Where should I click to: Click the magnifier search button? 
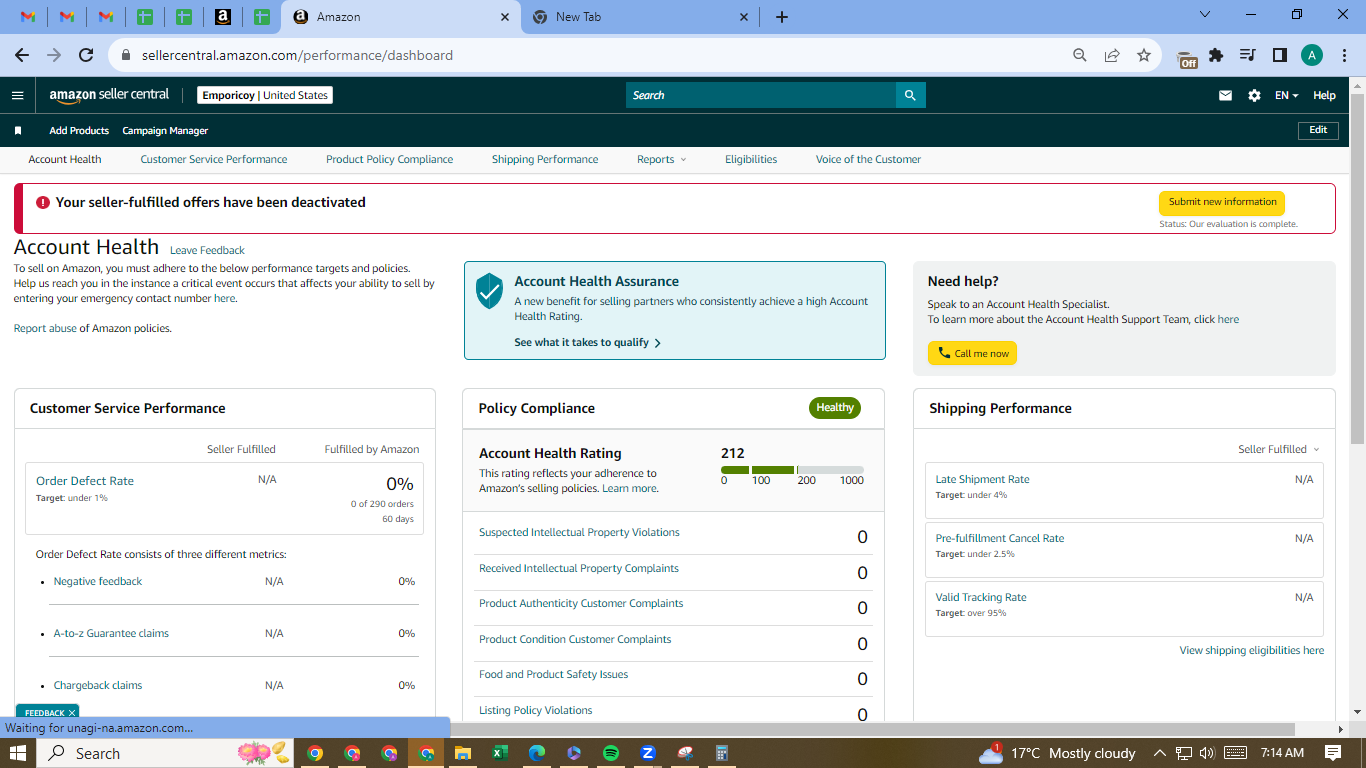pyautogui.click(x=910, y=95)
